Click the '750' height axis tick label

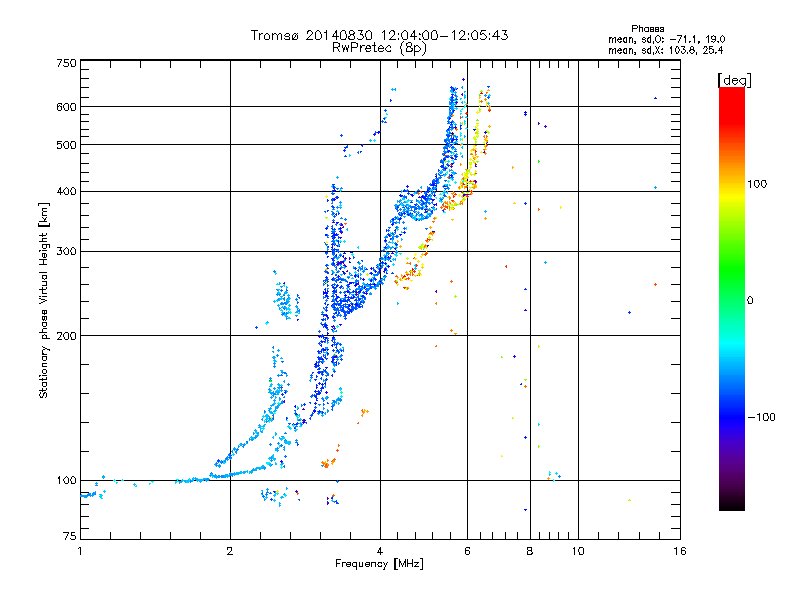(66, 63)
